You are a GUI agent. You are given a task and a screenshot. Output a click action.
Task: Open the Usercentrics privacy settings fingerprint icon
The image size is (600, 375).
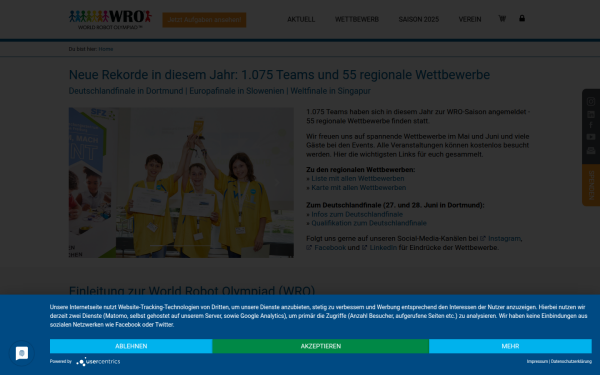tap(22, 353)
